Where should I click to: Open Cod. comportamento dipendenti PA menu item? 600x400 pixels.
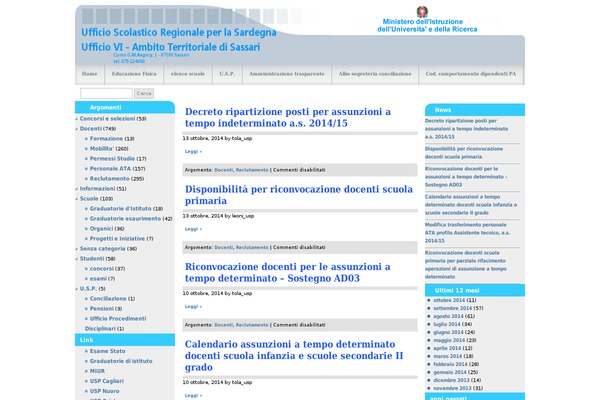point(471,74)
